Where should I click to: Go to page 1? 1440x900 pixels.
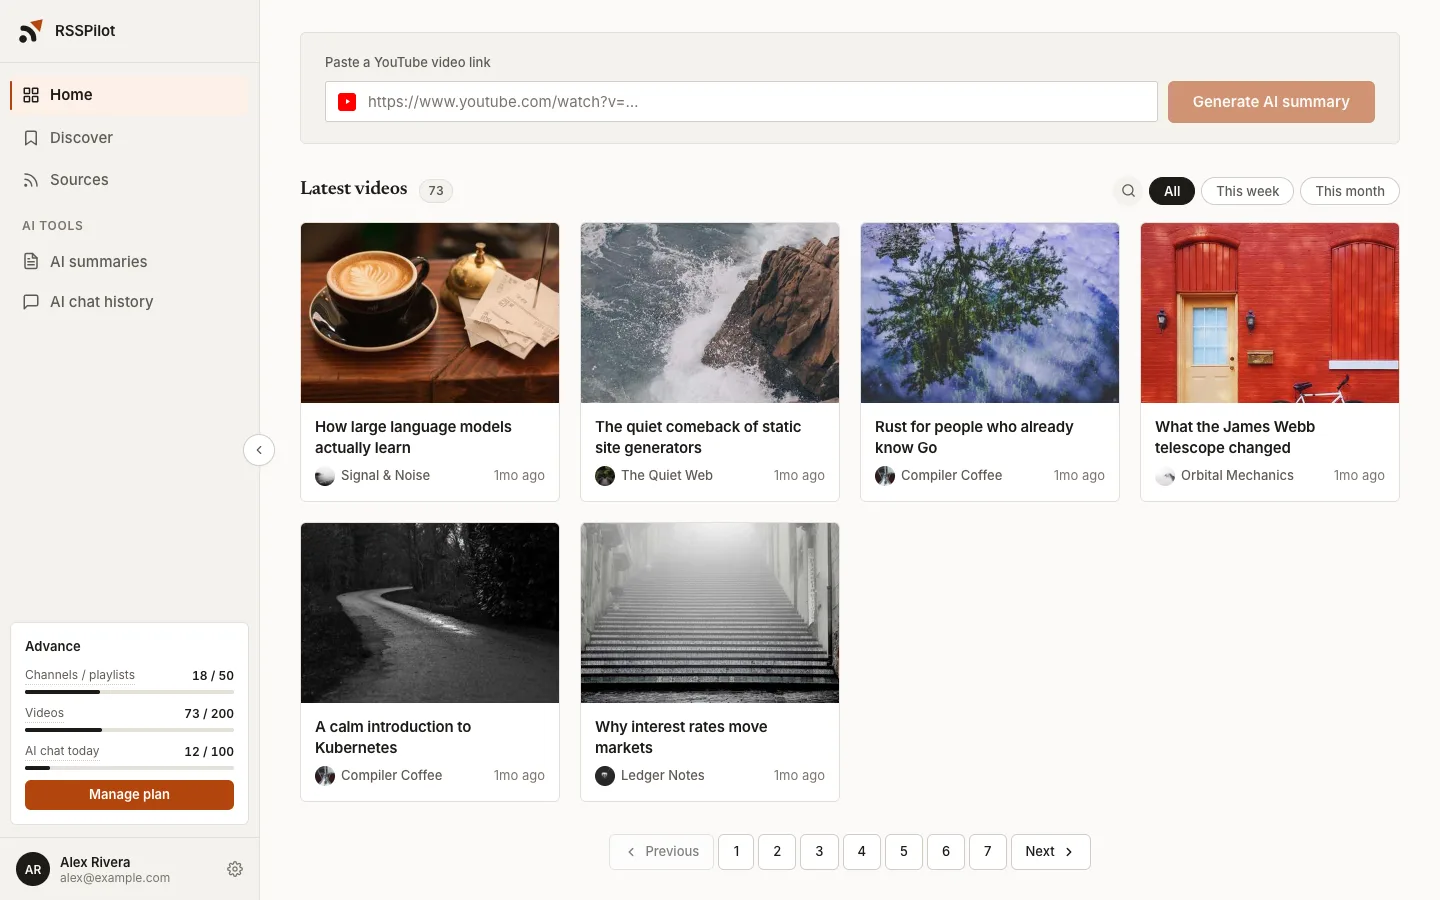pos(736,852)
